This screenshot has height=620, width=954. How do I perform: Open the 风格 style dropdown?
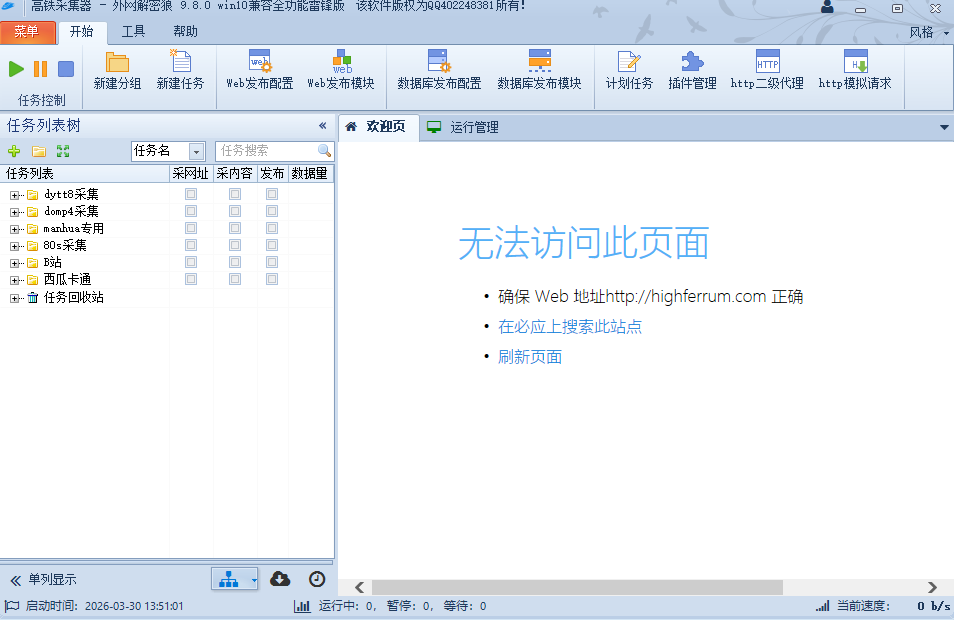pos(928,32)
